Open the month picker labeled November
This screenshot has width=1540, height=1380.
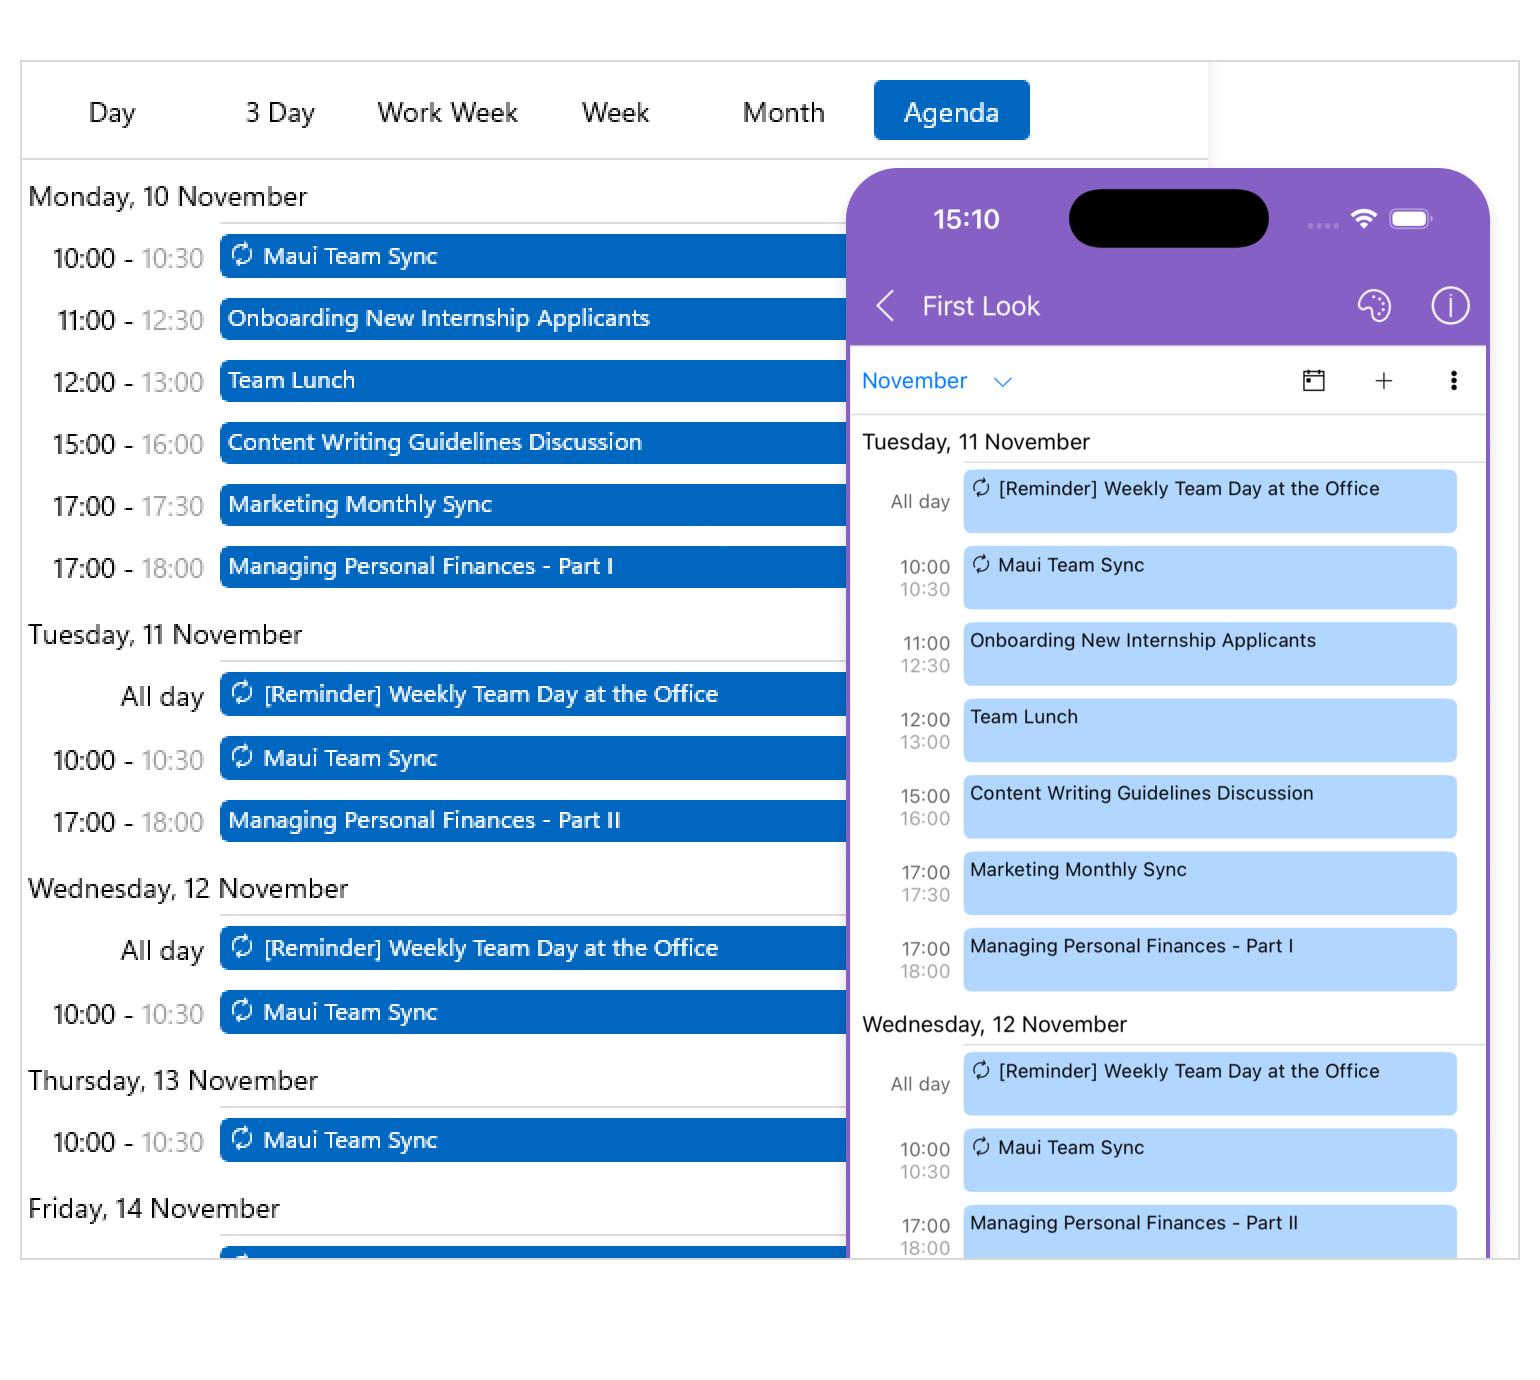[915, 381]
